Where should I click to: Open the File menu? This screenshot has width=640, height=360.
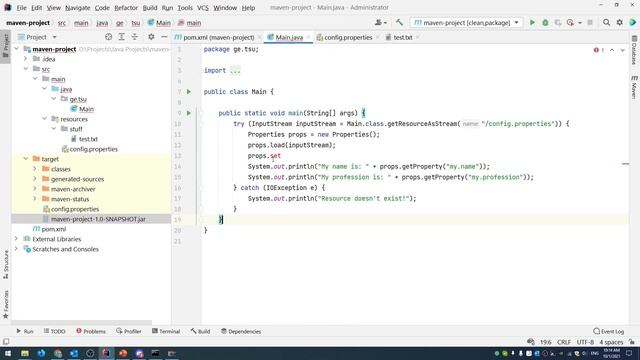click(x=21, y=7)
